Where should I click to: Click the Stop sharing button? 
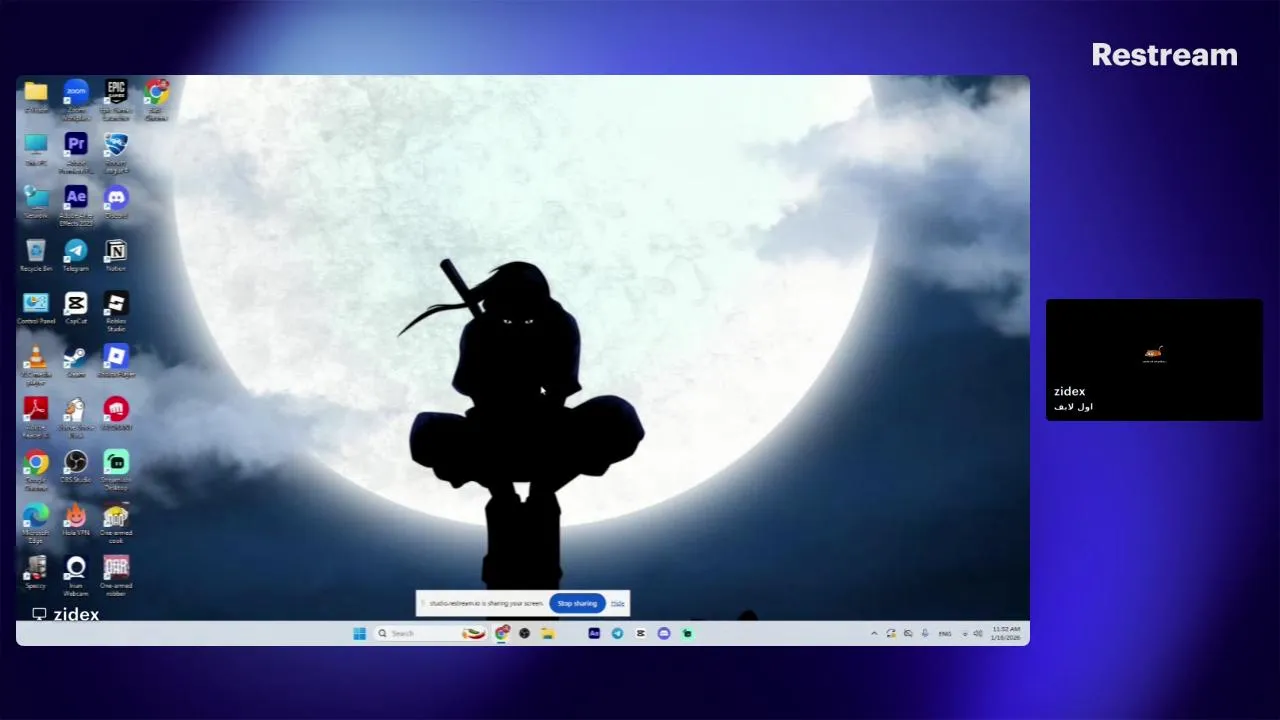(x=577, y=603)
